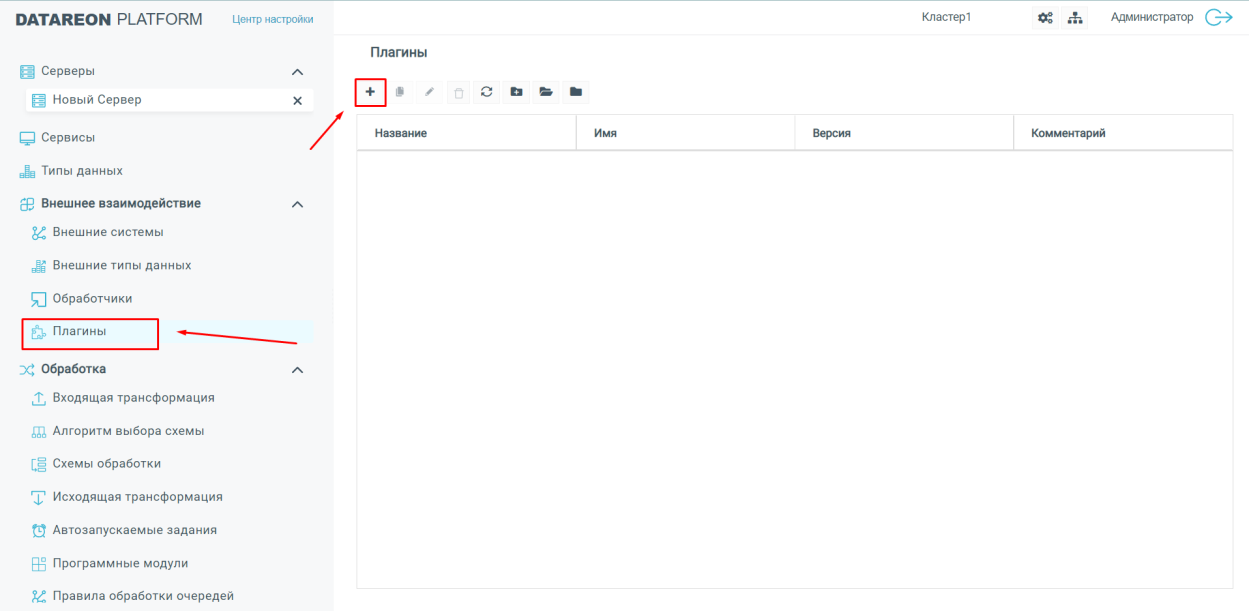Open Типы данных in the sidebar
The image size is (1249, 611).
pos(81,171)
